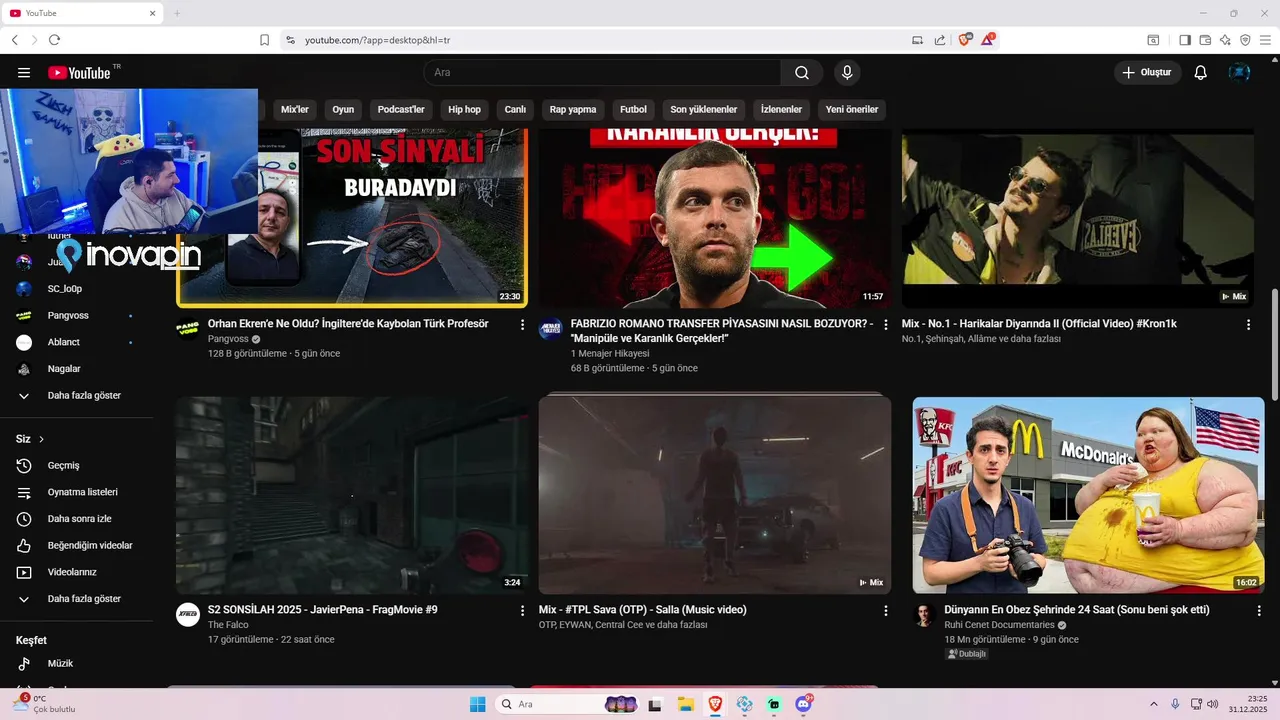Open the account avatar menu

pos(1239,72)
